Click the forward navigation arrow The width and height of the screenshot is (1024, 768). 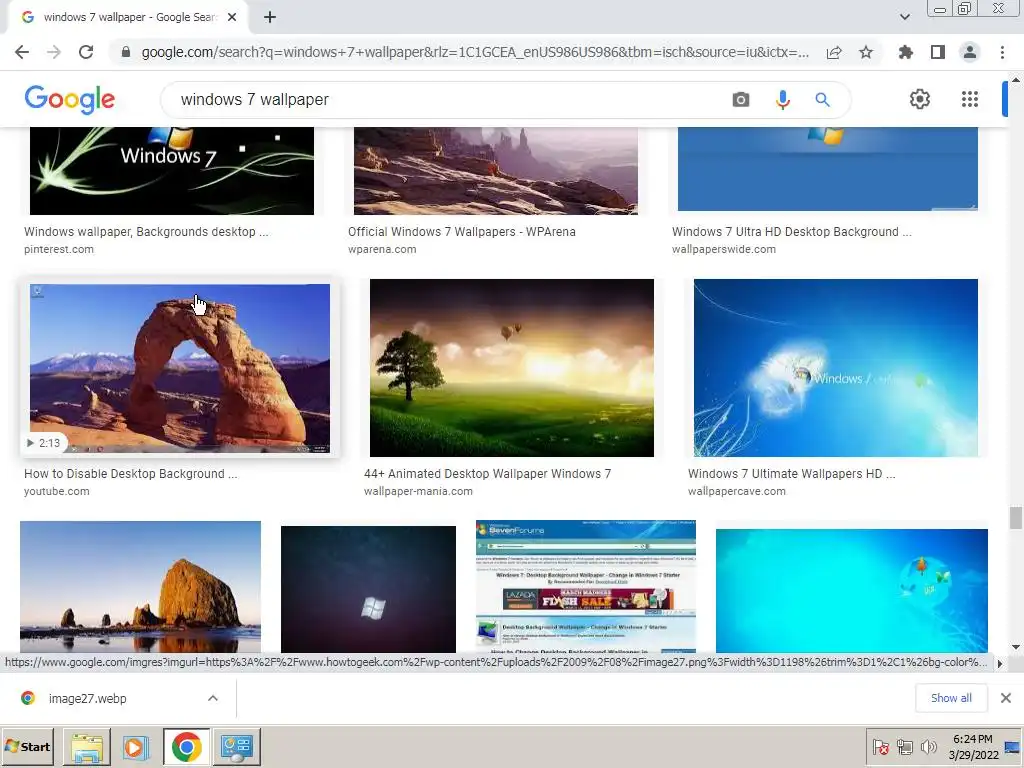point(54,52)
